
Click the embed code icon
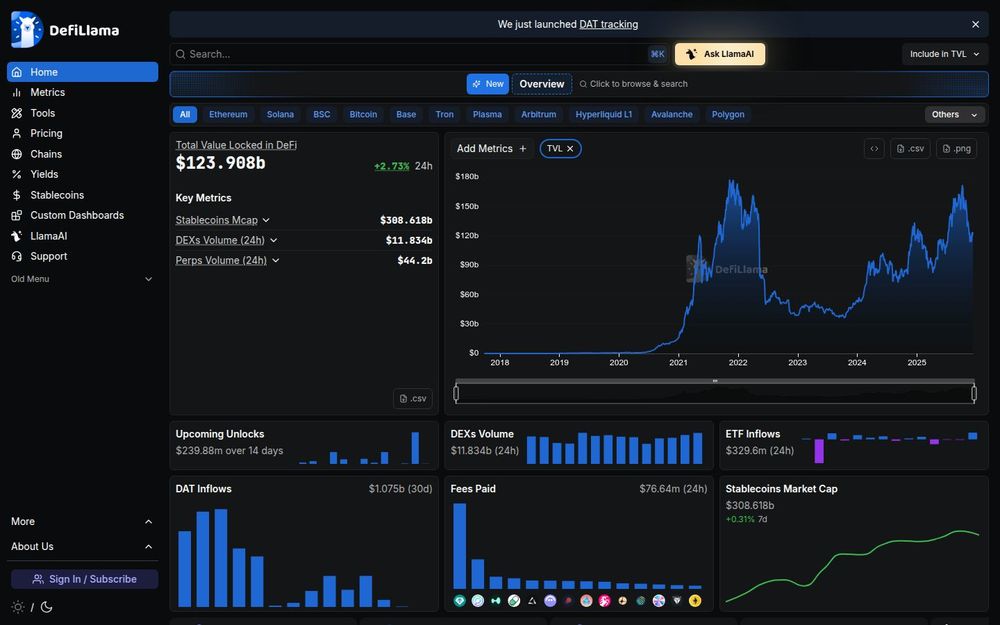coord(874,149)
